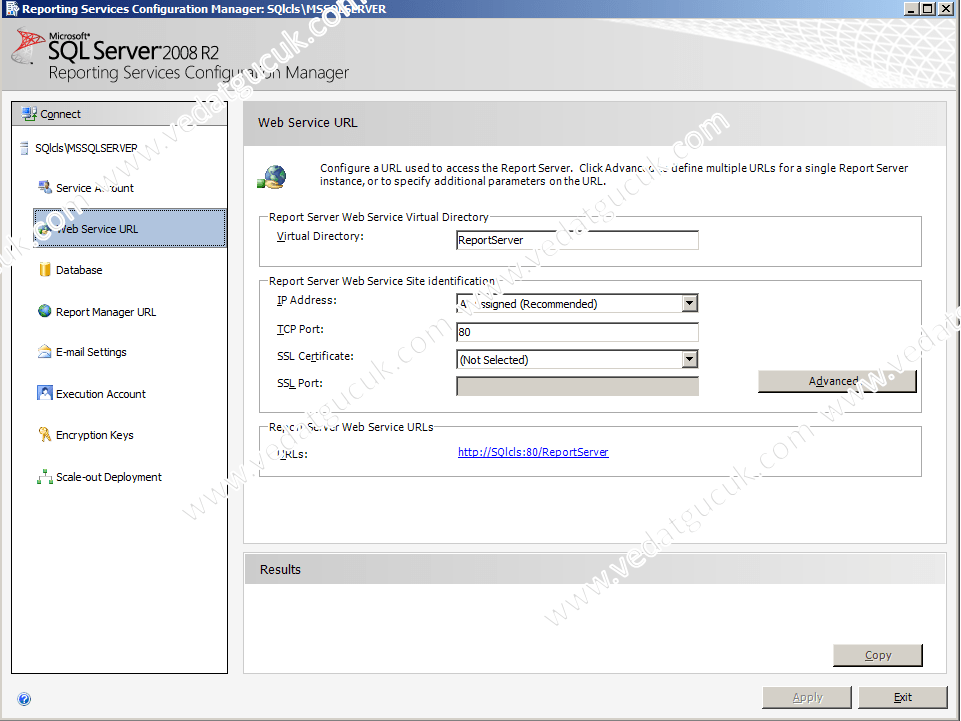Click the Report Manager URL globe icon

pyautogui.click(x=45, y=311)
